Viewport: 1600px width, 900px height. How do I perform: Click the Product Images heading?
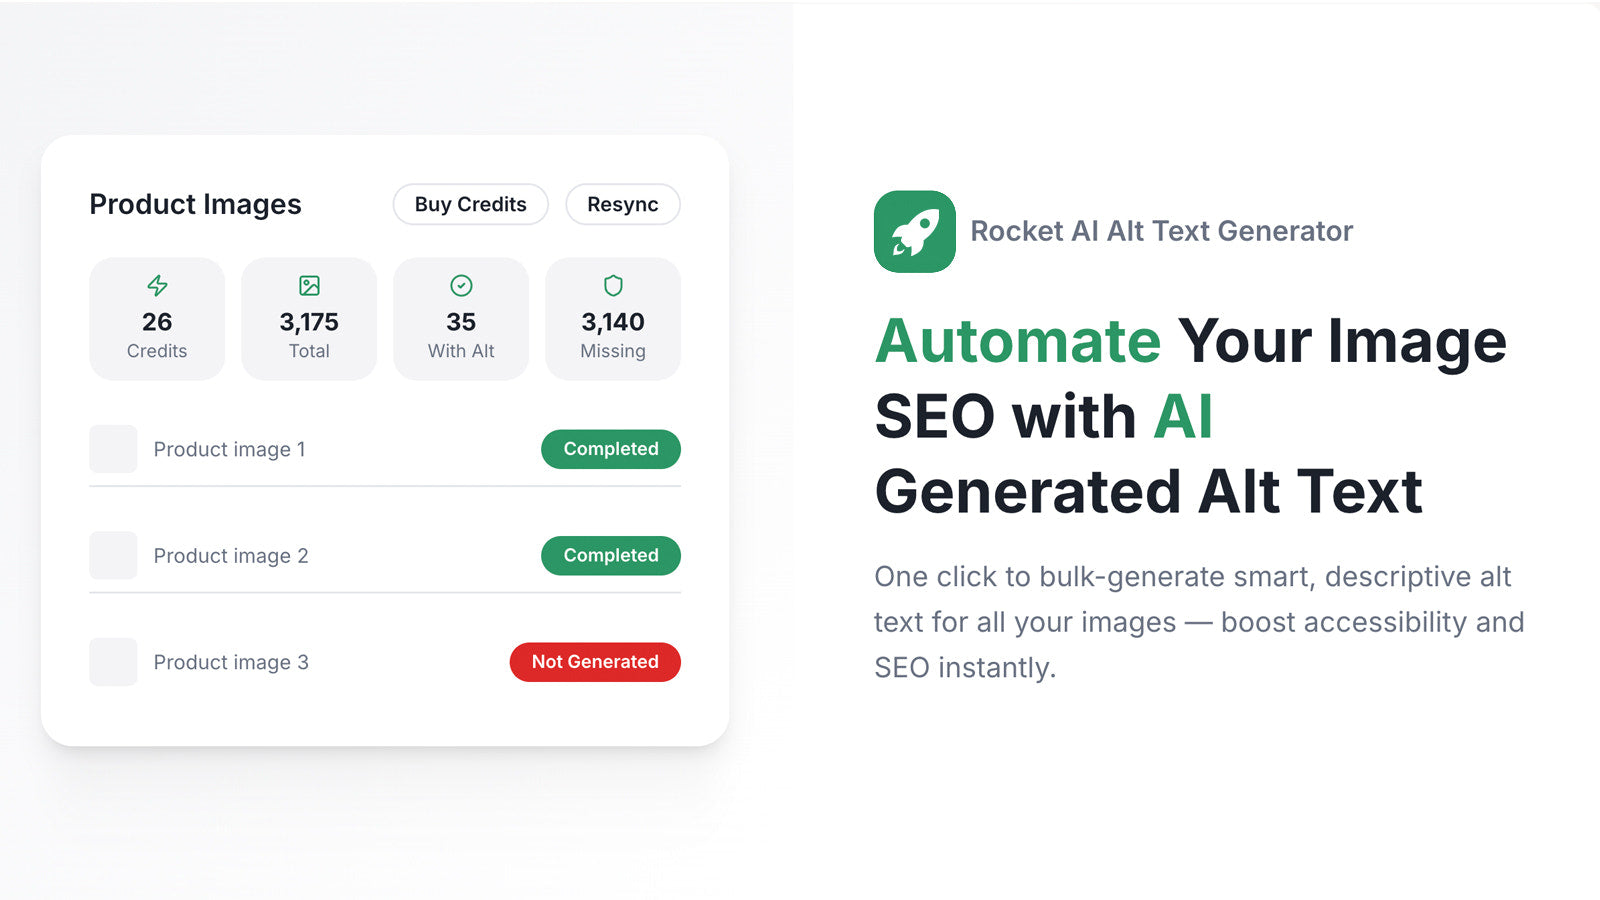(195, 204)
